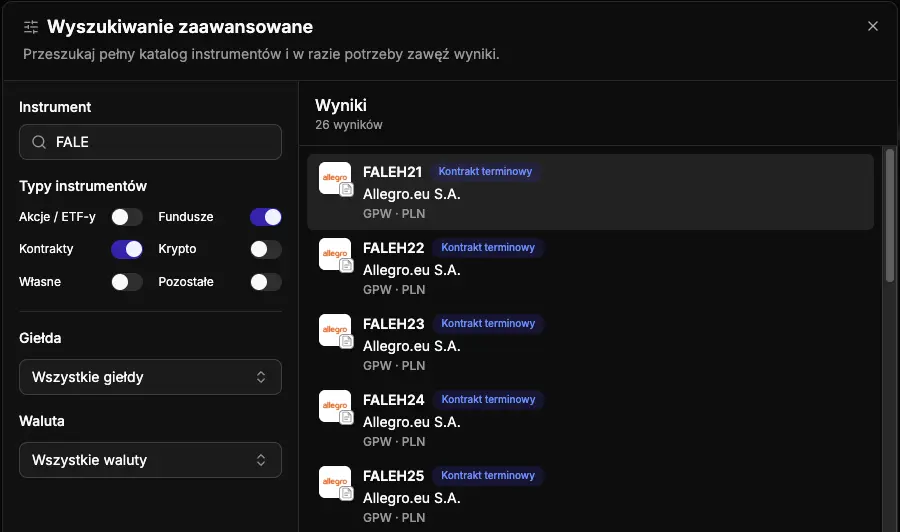Click the Pozostałe label
This screenshot has width=900, height=532.
coord(186,282)
